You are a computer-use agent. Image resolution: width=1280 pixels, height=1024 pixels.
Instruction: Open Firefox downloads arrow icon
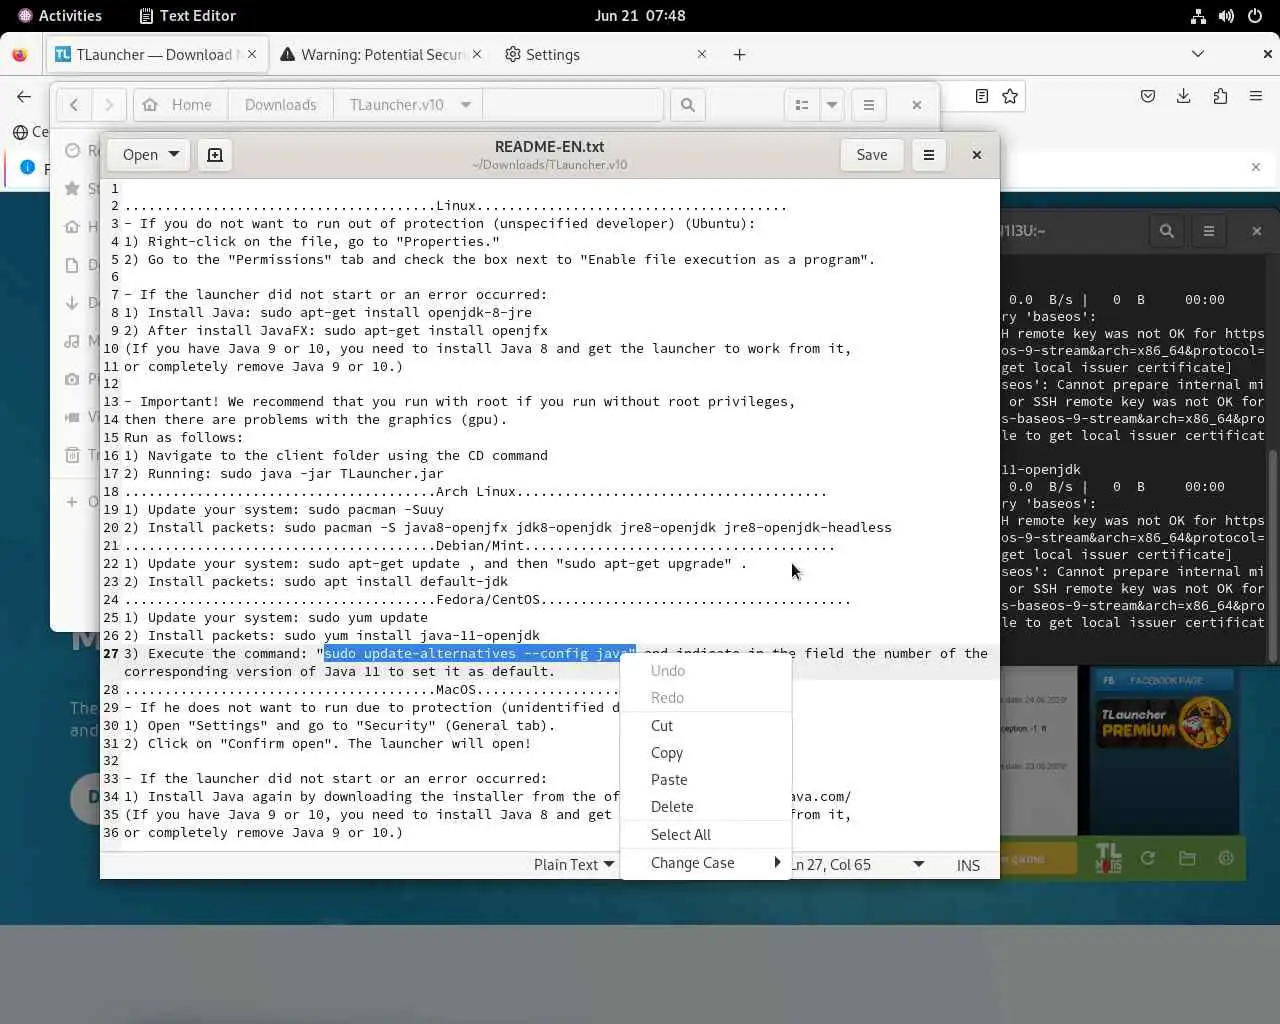(x=1184, y=96)
